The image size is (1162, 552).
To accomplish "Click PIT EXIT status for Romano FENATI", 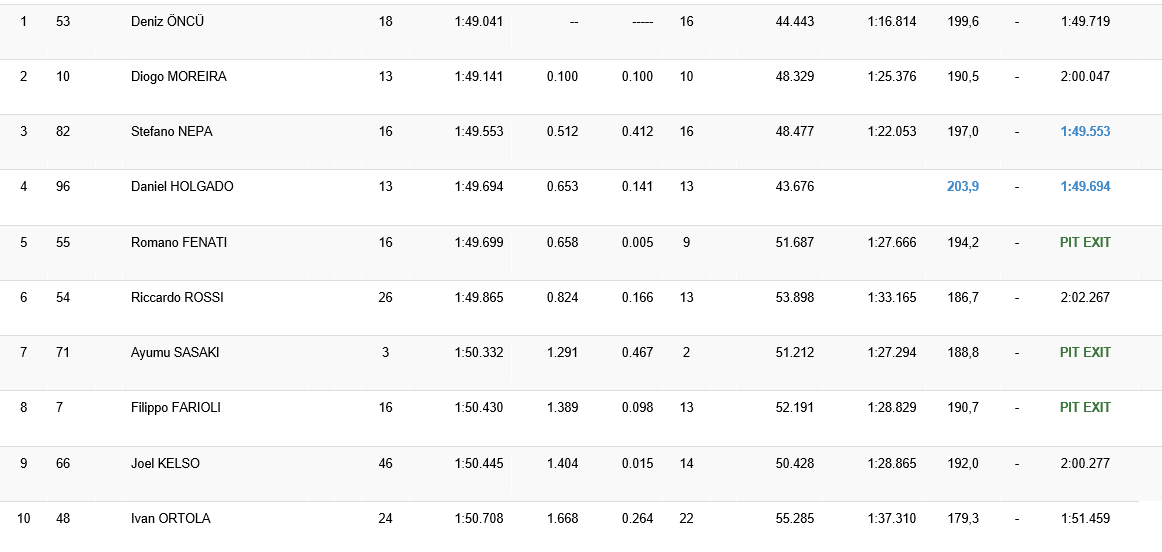I will coord(1085,242).
